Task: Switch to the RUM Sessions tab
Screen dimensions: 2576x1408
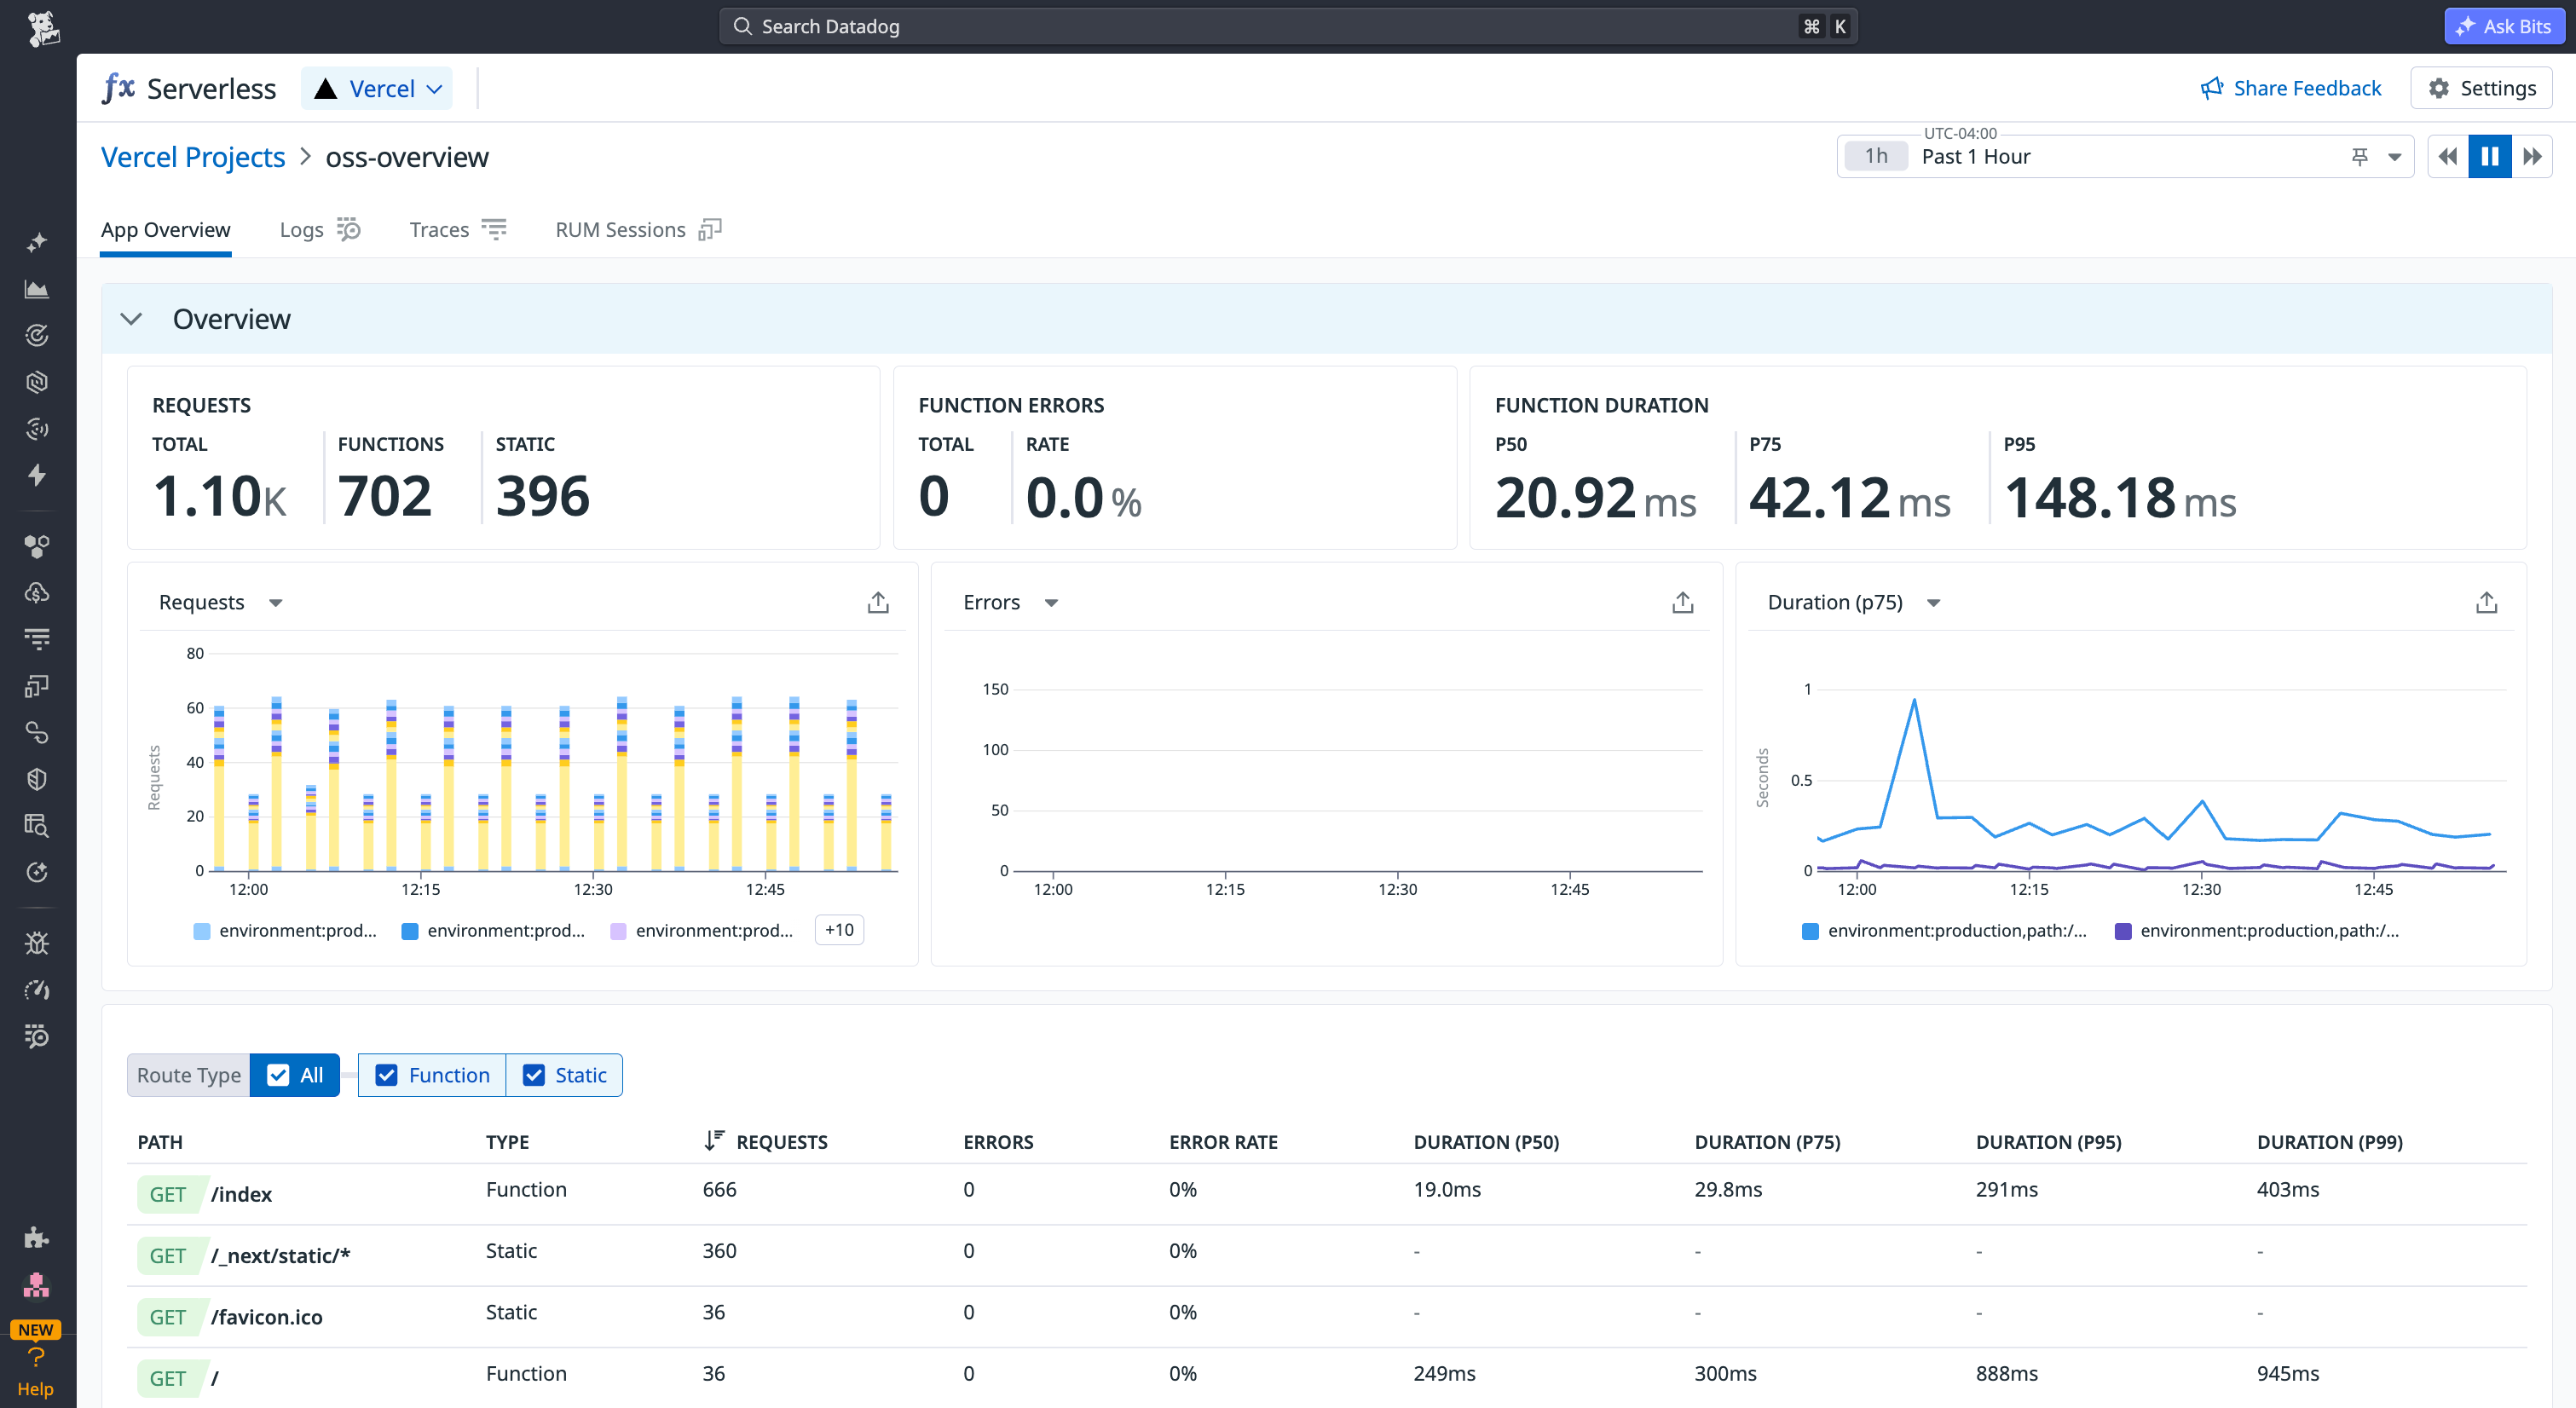Action: (638, 230)
